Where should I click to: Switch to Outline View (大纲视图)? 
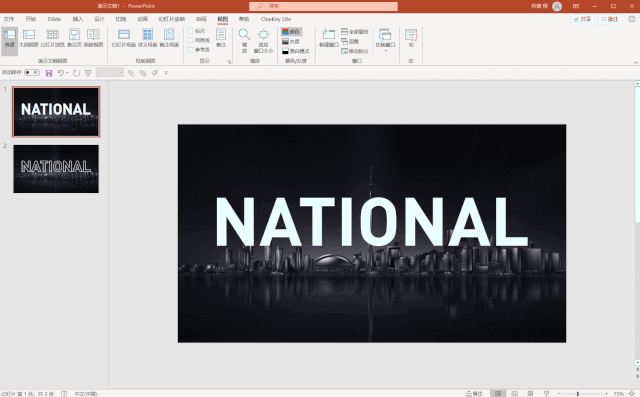[x=29, y=38]
